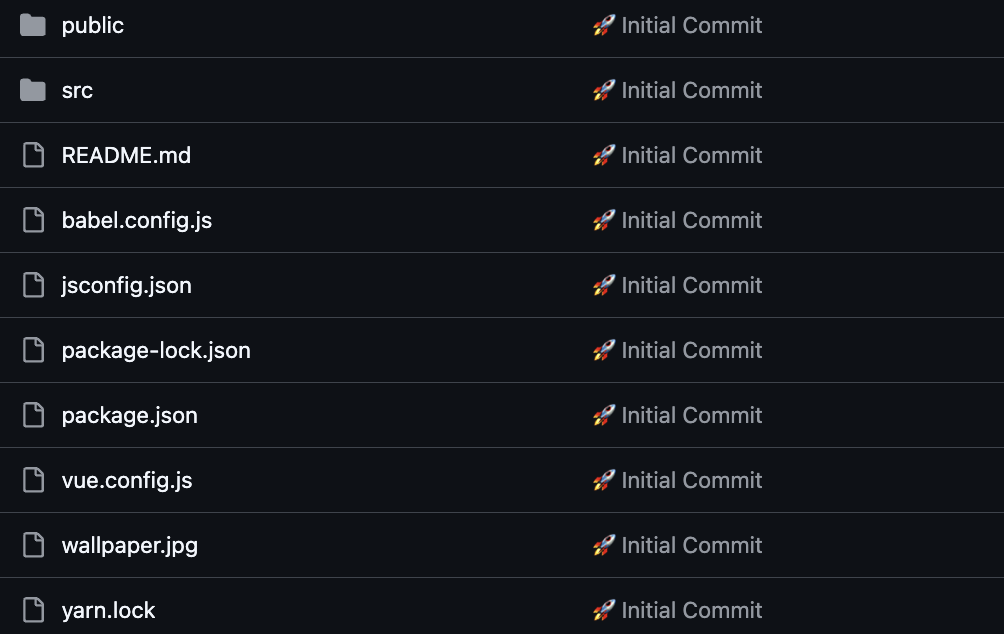Open the public folder
Screen dimensions: 1004x634
point(92,25)
